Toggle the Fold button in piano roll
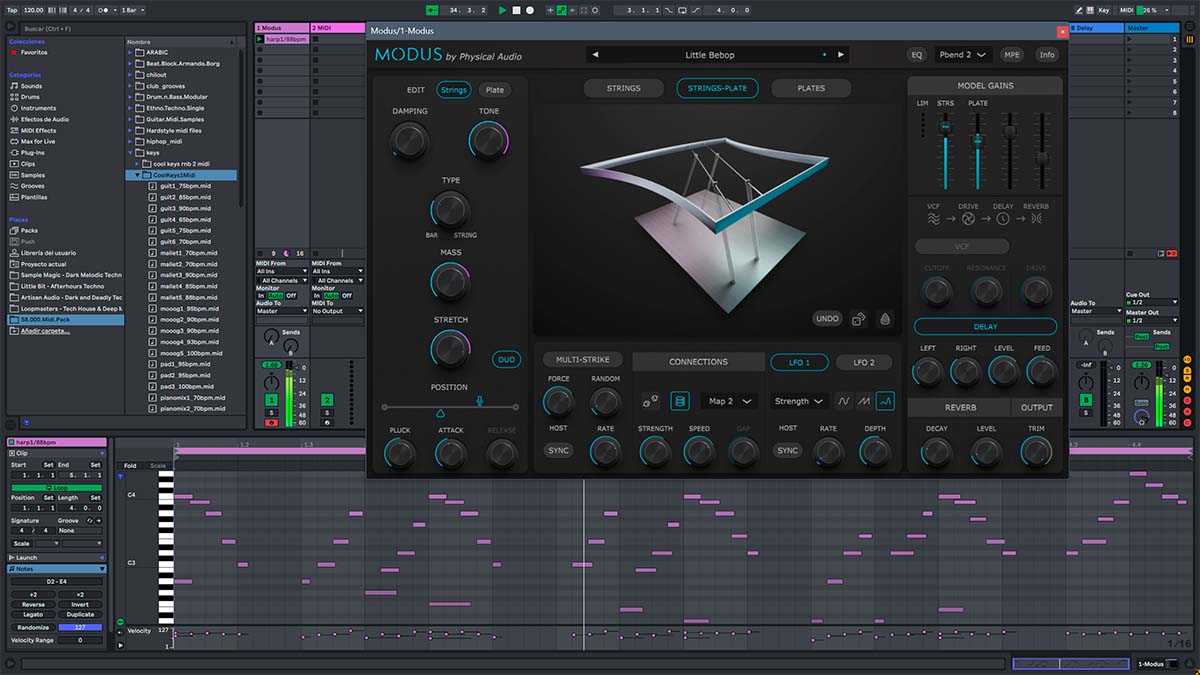Image resolution: width=1200 pixels, height=675 pixels. tap(130, 465)
